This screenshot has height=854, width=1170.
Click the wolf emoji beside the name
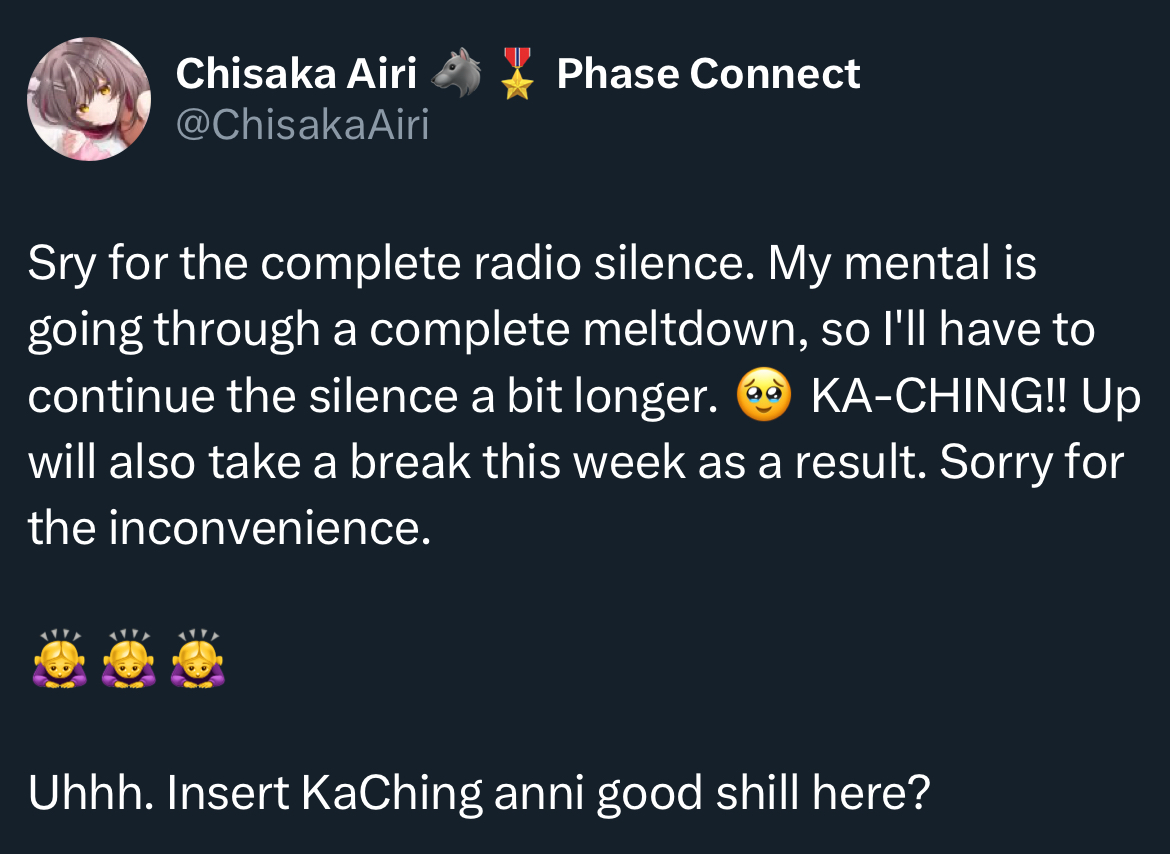tap(457, 73)
